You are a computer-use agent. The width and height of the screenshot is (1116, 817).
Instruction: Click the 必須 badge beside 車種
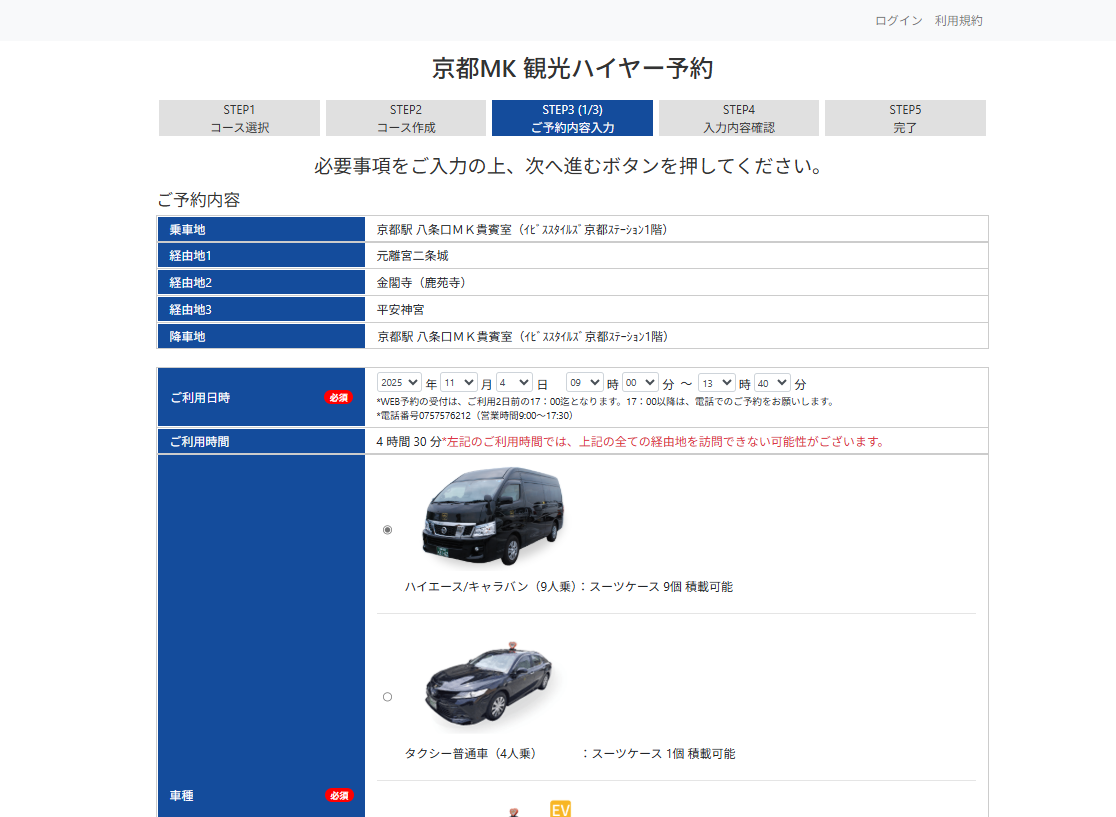(339, 796)
